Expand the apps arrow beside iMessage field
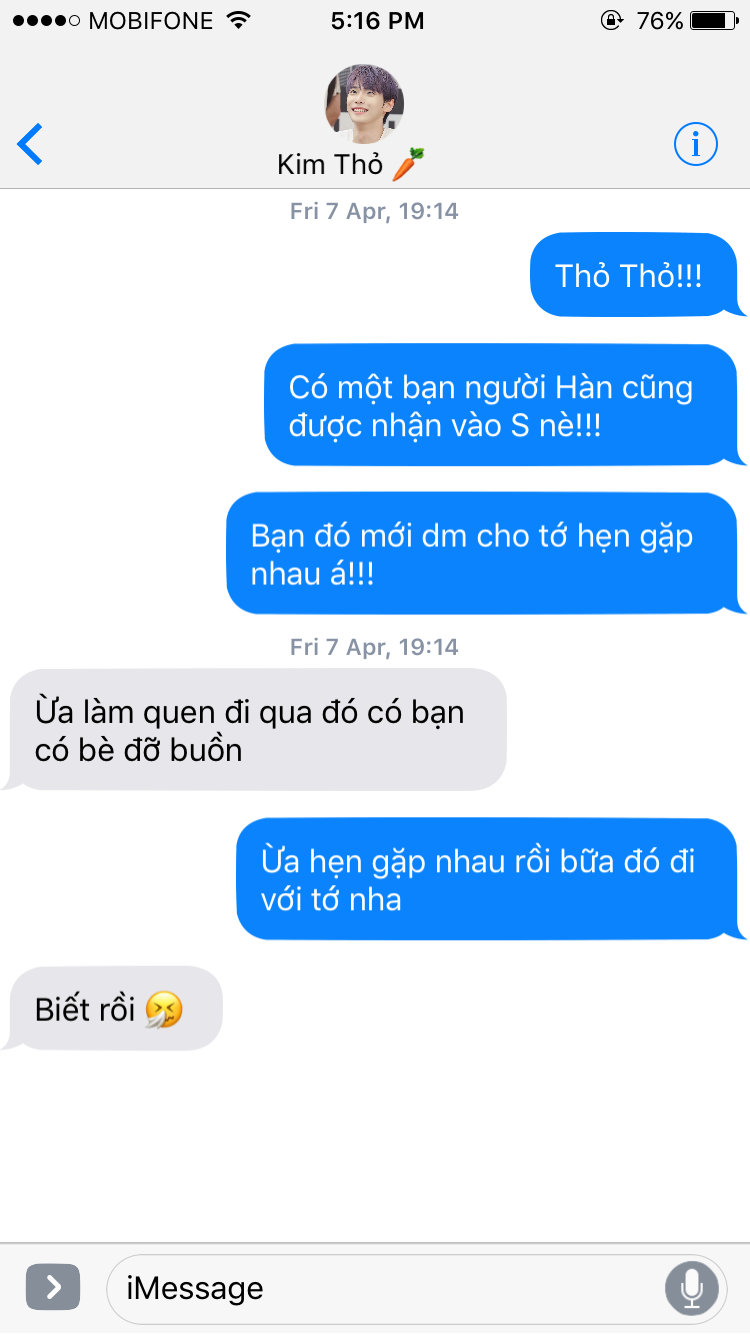 click(x=52, y=1287)
